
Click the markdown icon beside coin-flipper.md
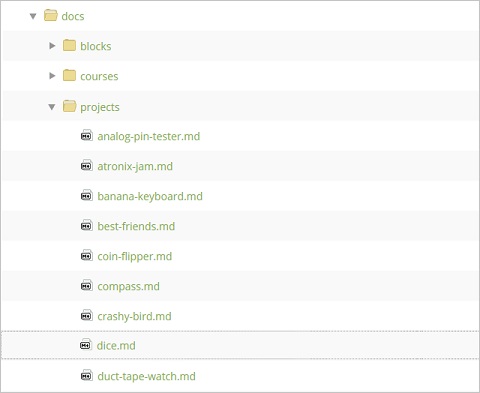coord(87,256)
